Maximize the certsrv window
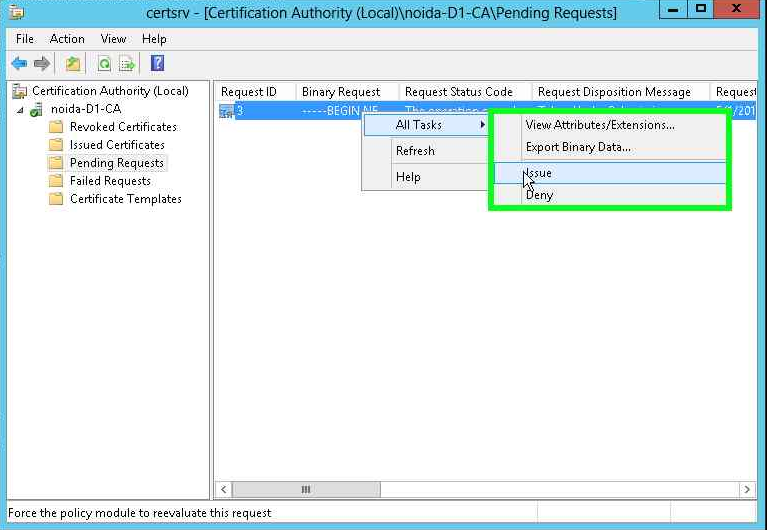This screenshot has height=530, width=767. point(700,9)
